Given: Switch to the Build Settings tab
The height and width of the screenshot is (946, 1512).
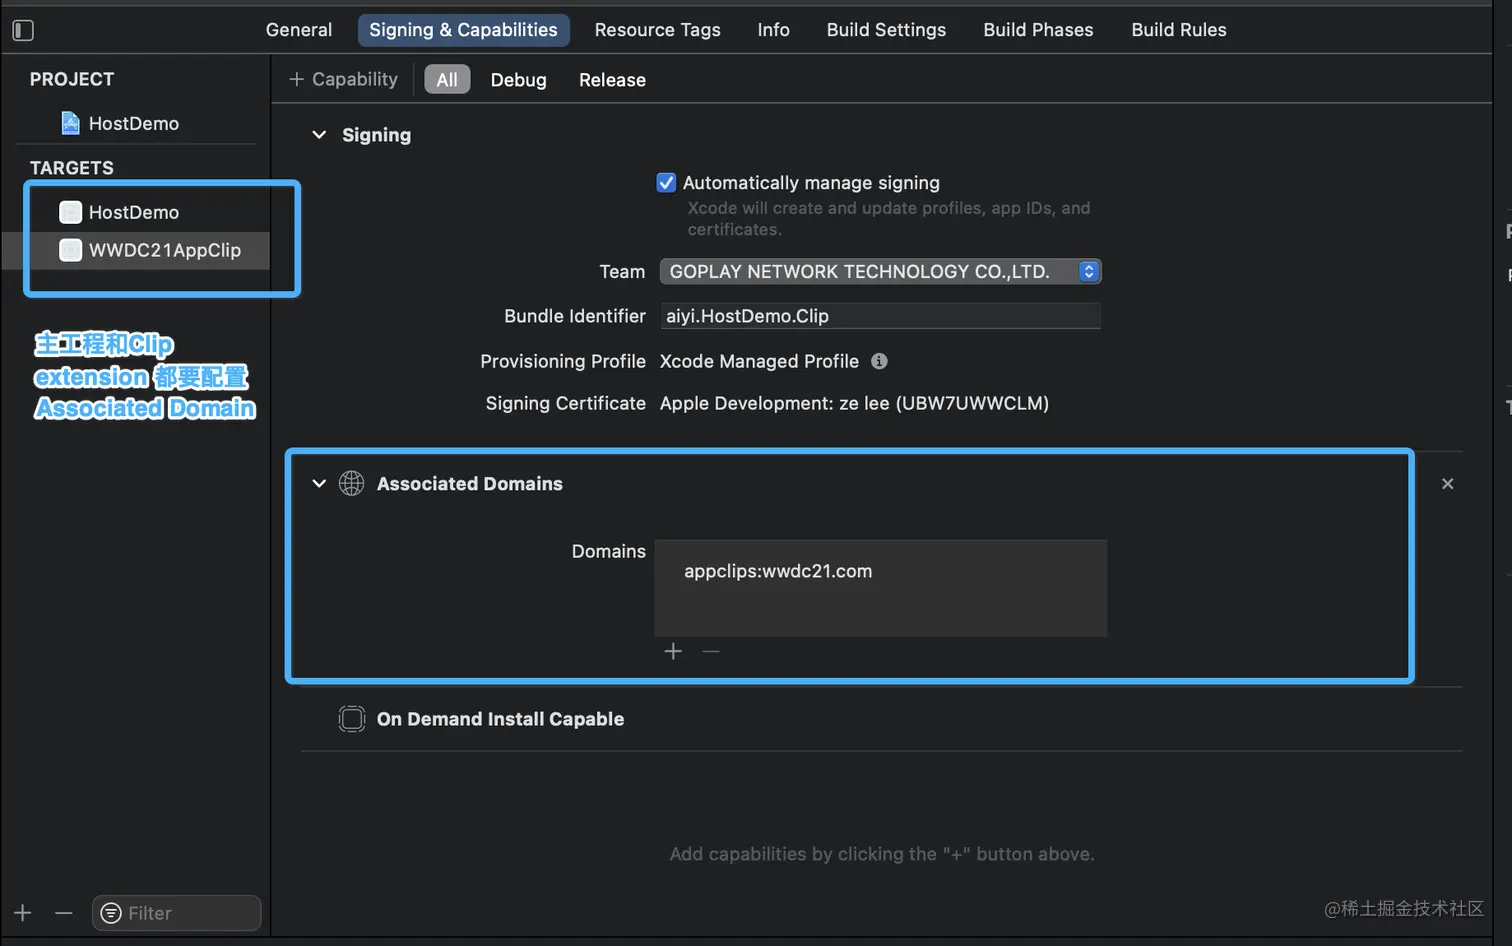Looking at the screenshot, I should (x=886, y=30).
